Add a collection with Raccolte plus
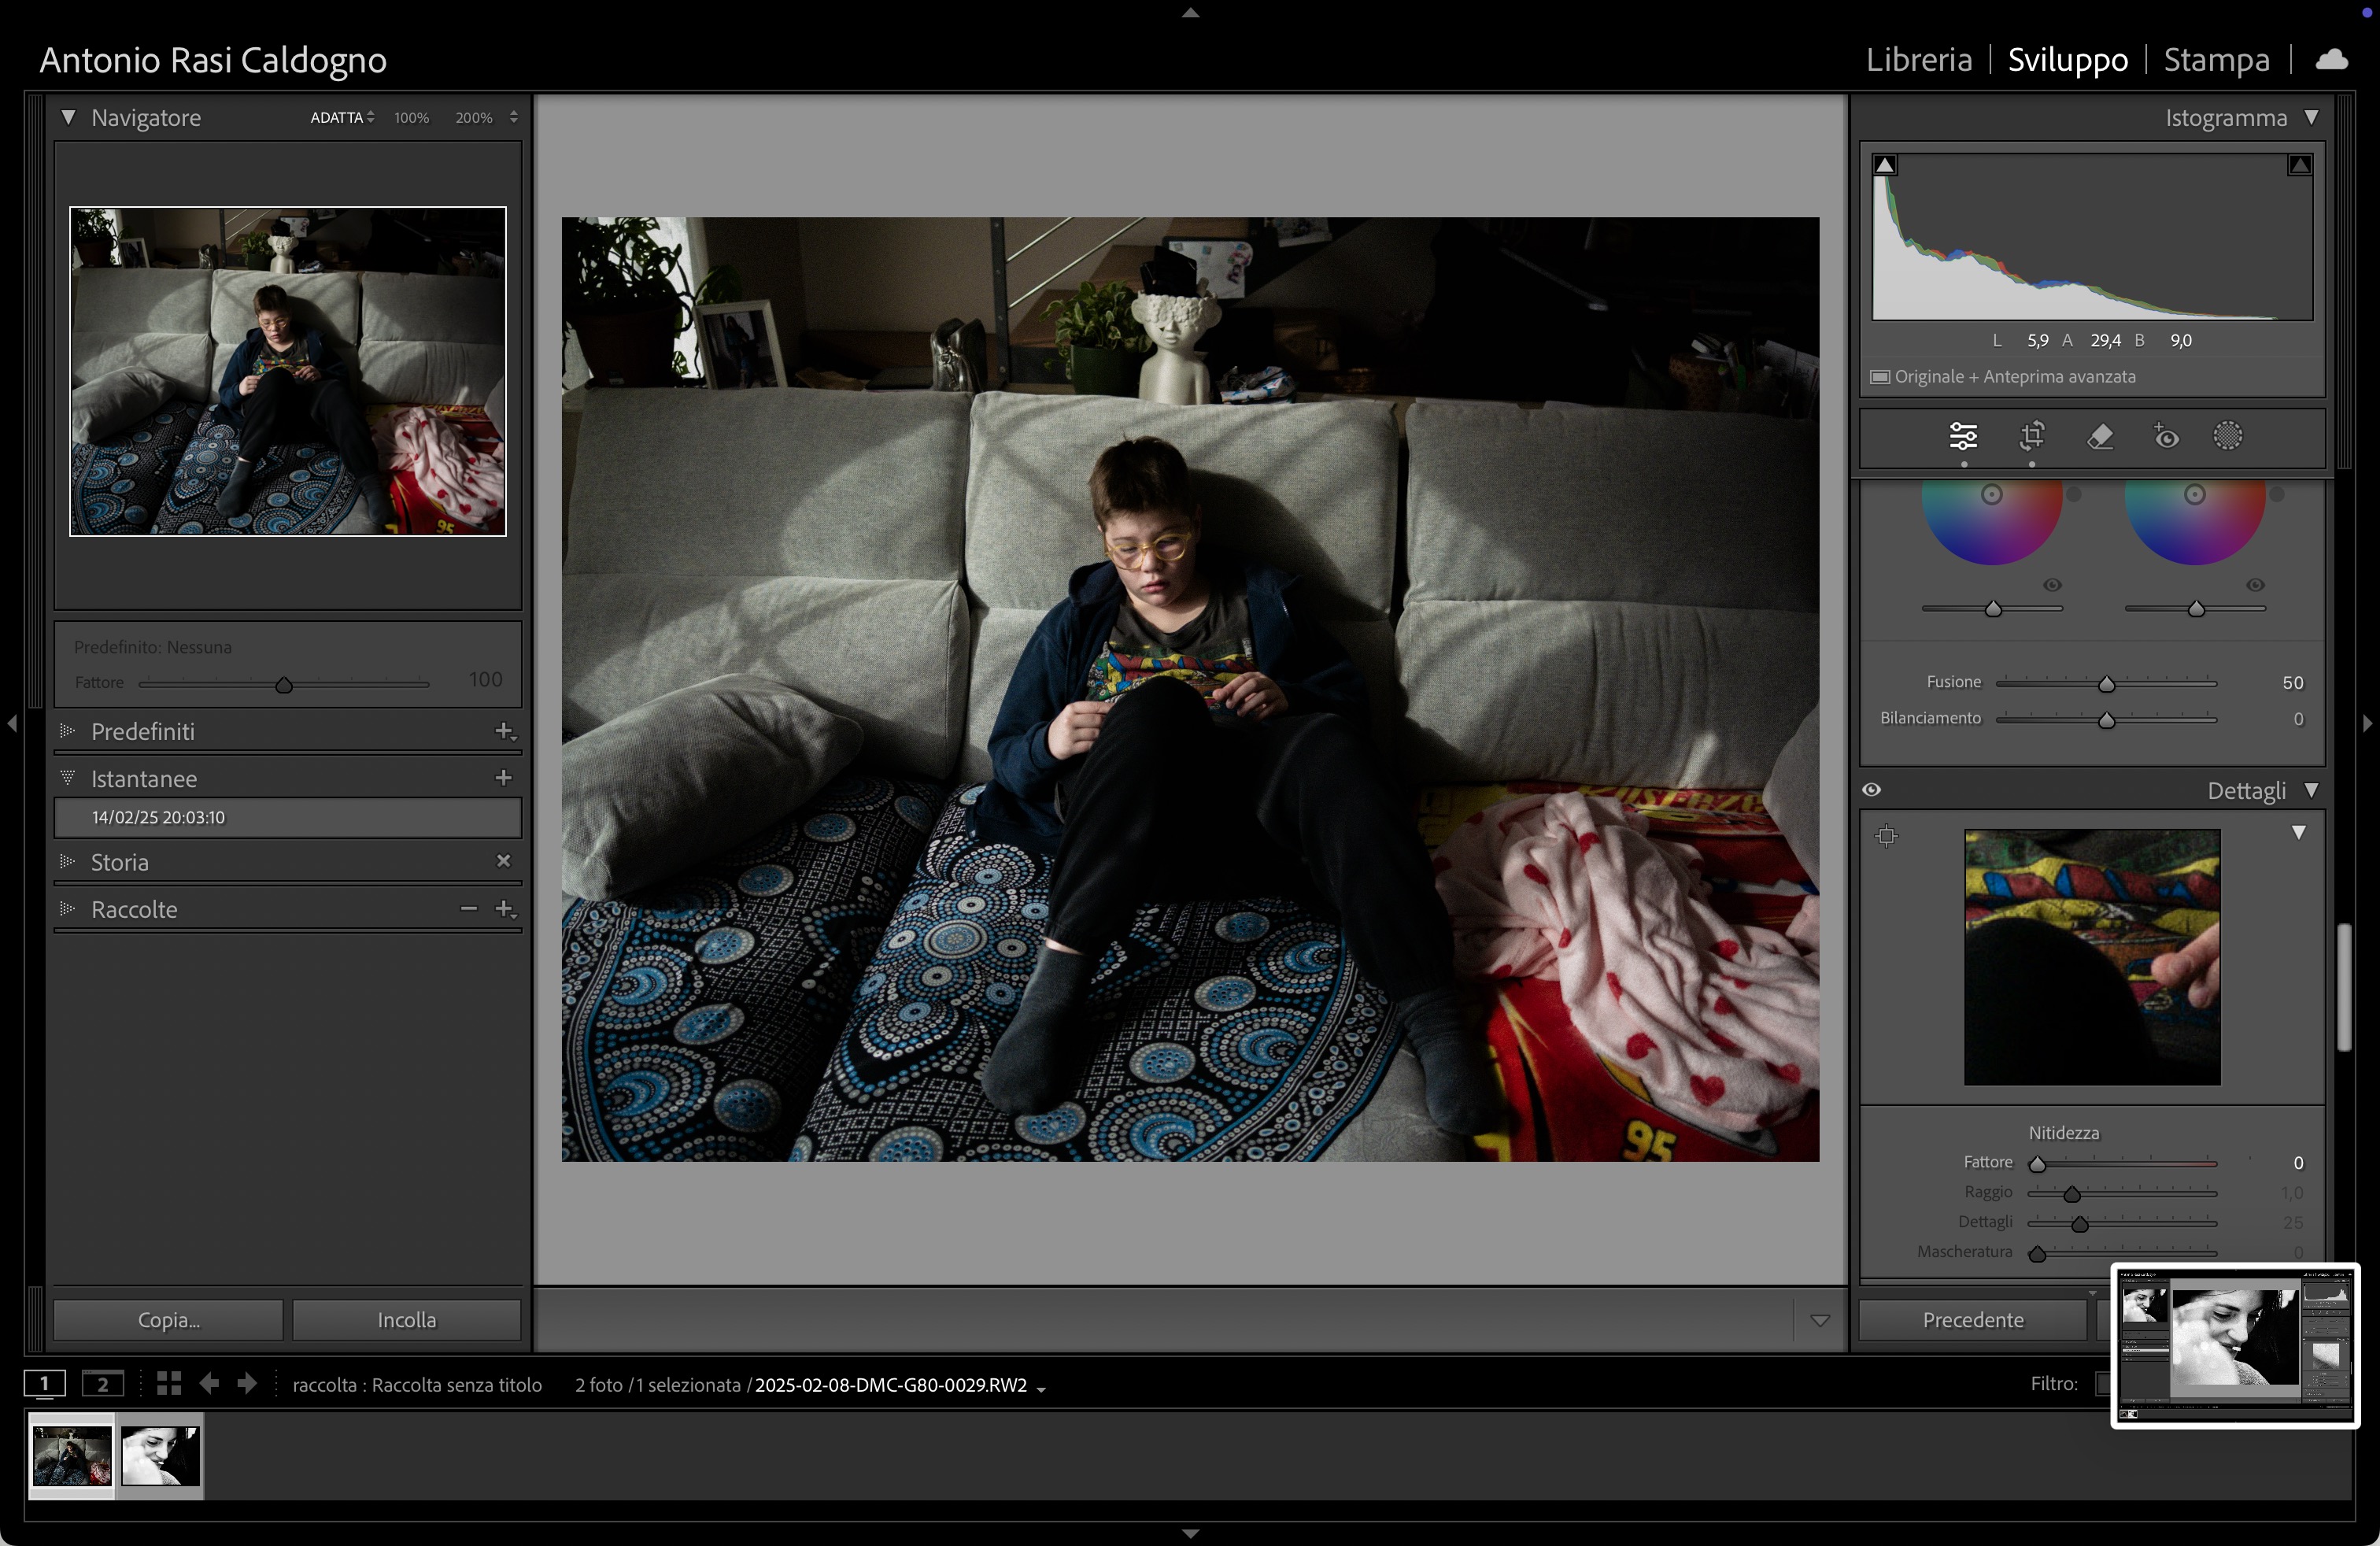2380x1546 pixels. coord(505,909)
